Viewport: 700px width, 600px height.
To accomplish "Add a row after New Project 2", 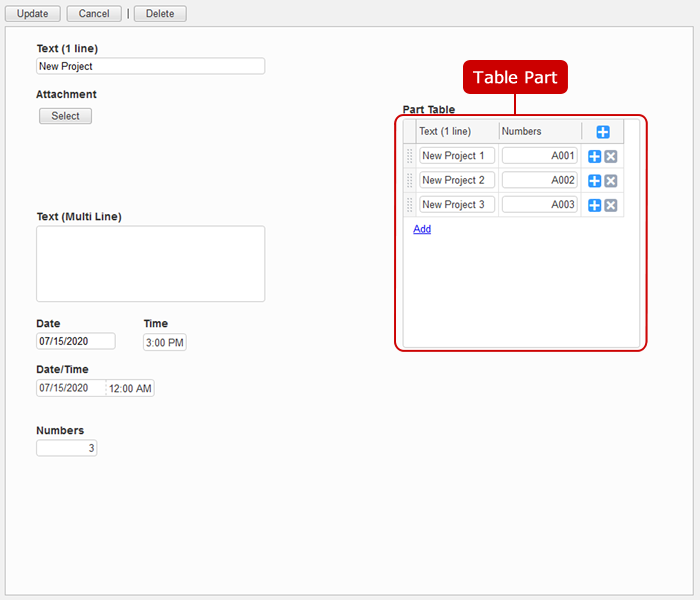I will pyautogui.click(x=594, y=181).
